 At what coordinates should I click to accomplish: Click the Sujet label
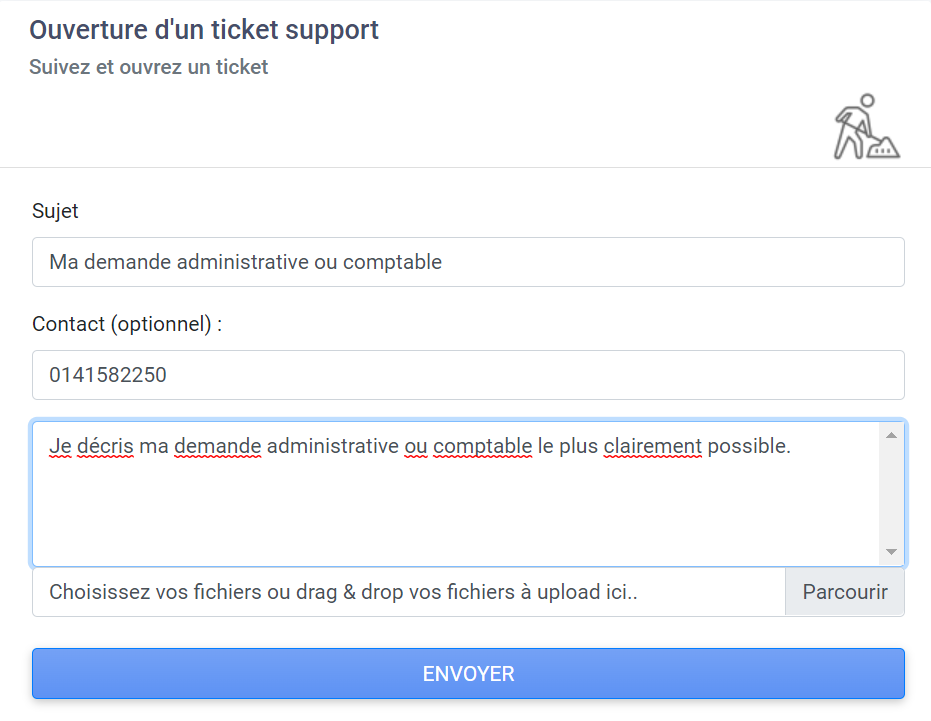(x=55, y=211)
